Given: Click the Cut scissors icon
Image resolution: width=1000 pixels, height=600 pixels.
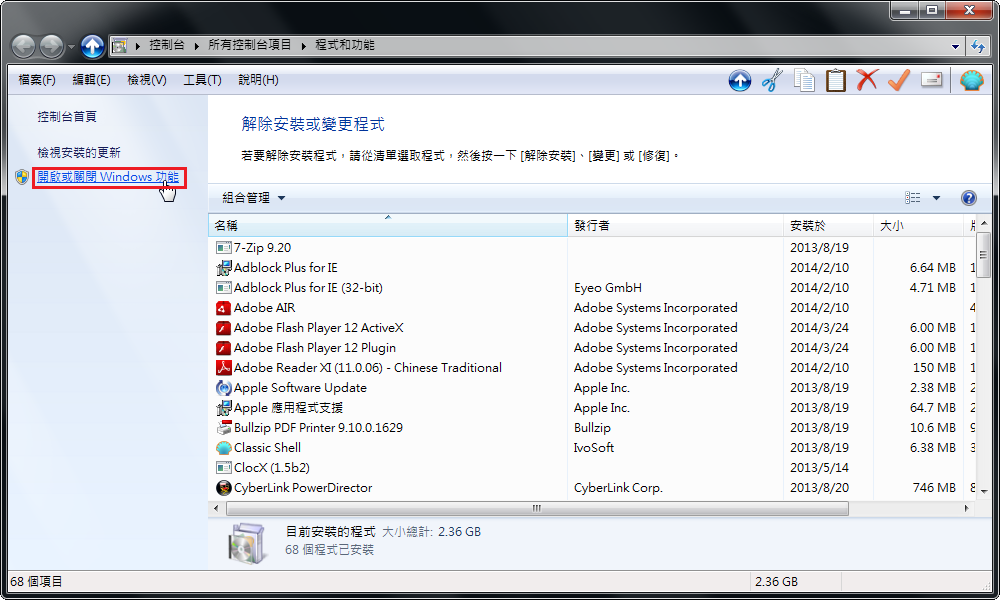Looking at the screenshot, I should coord(772,81).
